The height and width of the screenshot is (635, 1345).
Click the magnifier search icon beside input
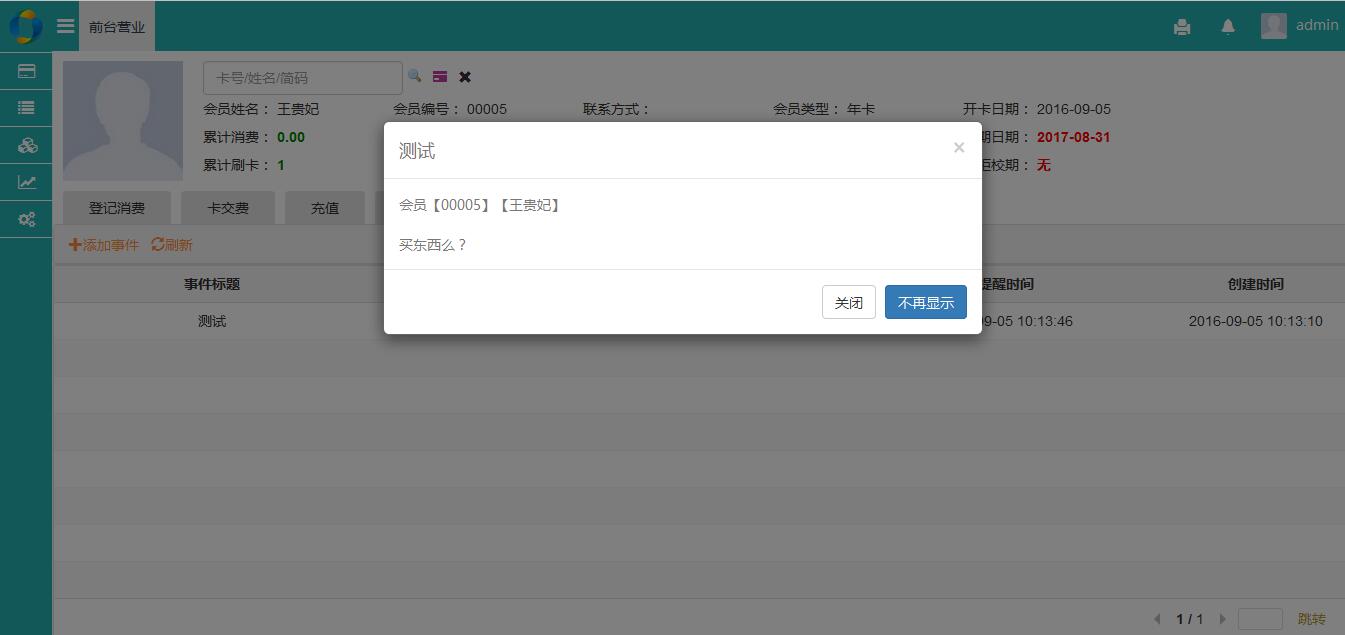[414, 76]
